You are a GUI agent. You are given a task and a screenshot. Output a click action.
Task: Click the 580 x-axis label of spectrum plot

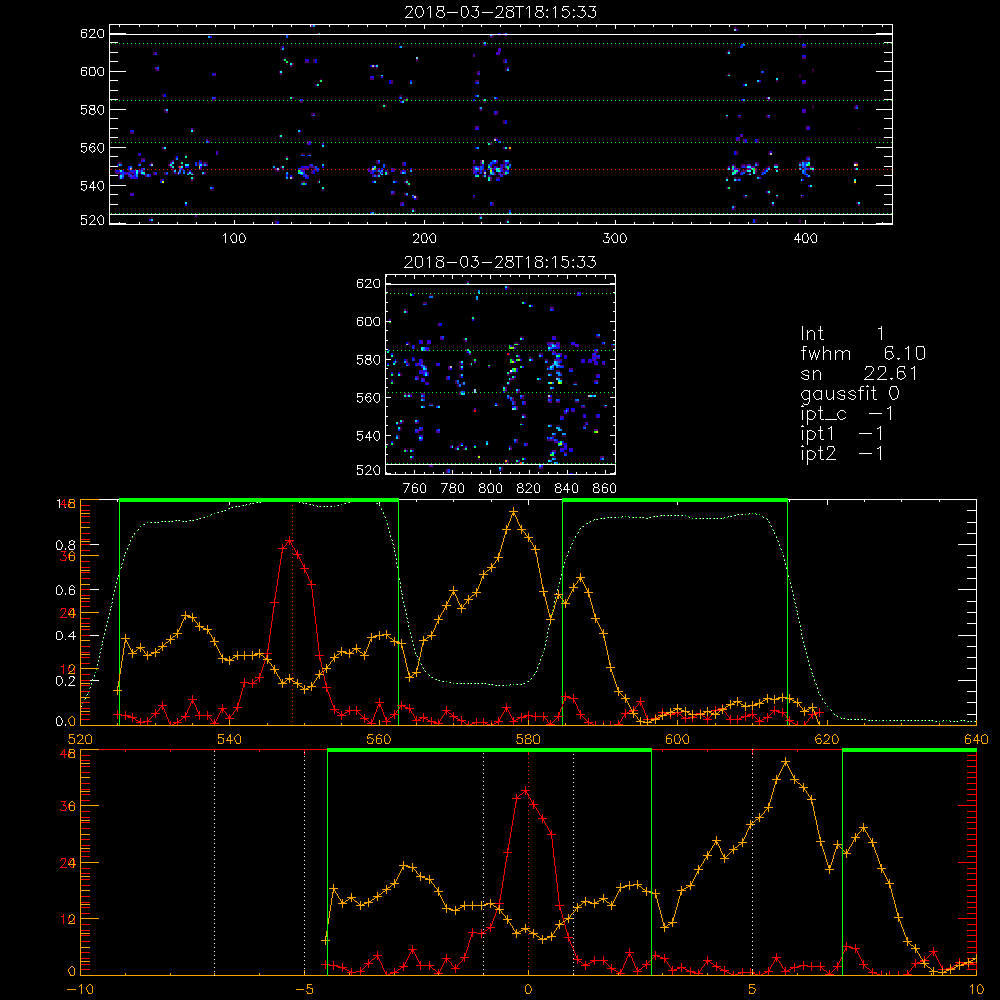pos(527,739)
